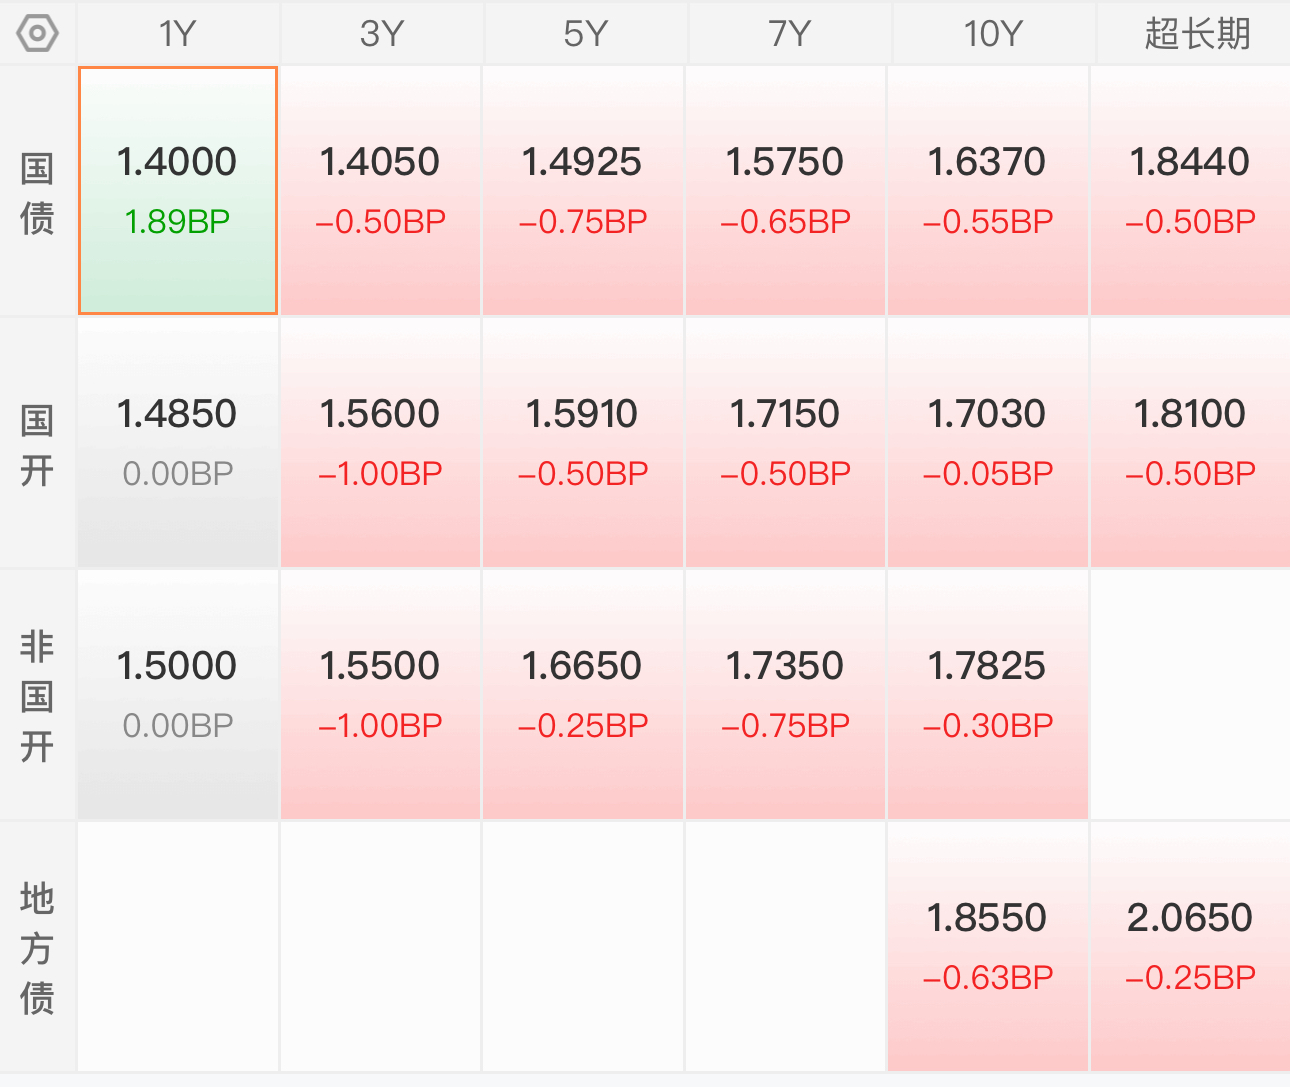Select the 地方债 row label

click(x=37, y=948)
